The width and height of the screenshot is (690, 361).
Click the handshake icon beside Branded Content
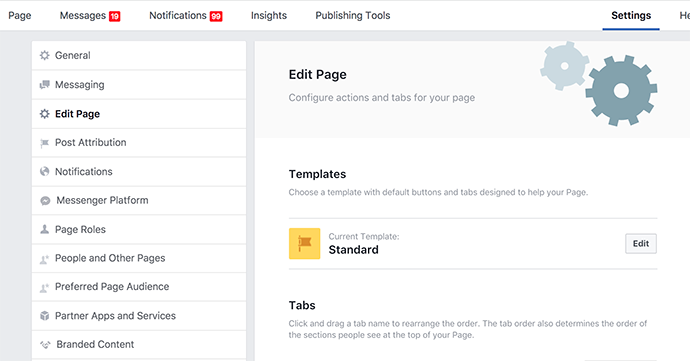[x=45, y=345]
